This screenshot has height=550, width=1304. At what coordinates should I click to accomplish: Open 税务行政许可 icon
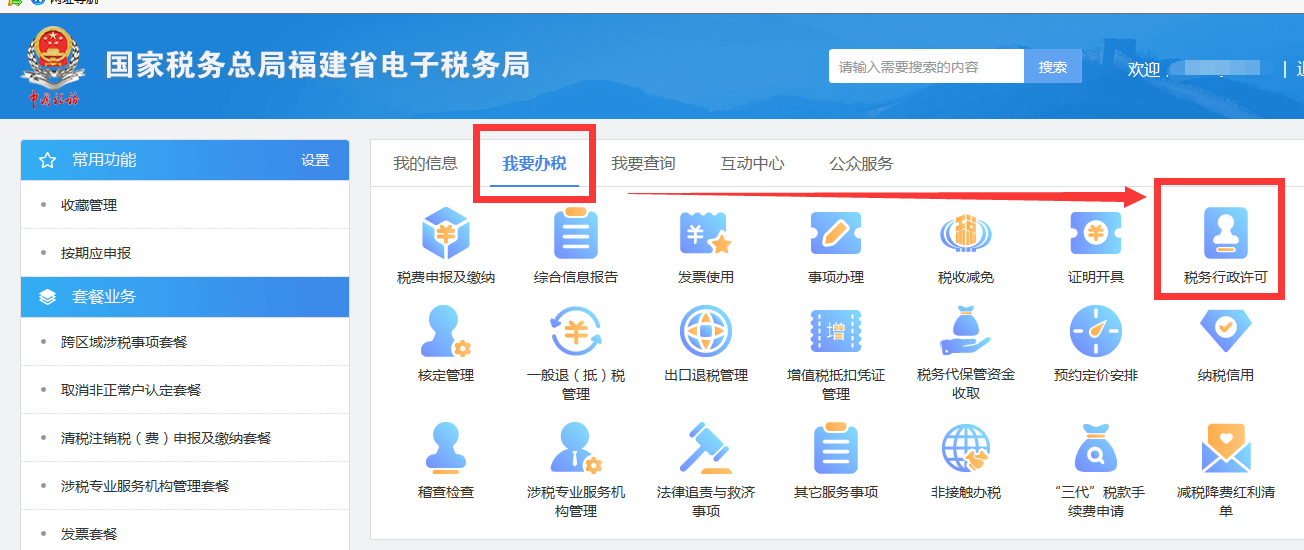point(1226,234)
